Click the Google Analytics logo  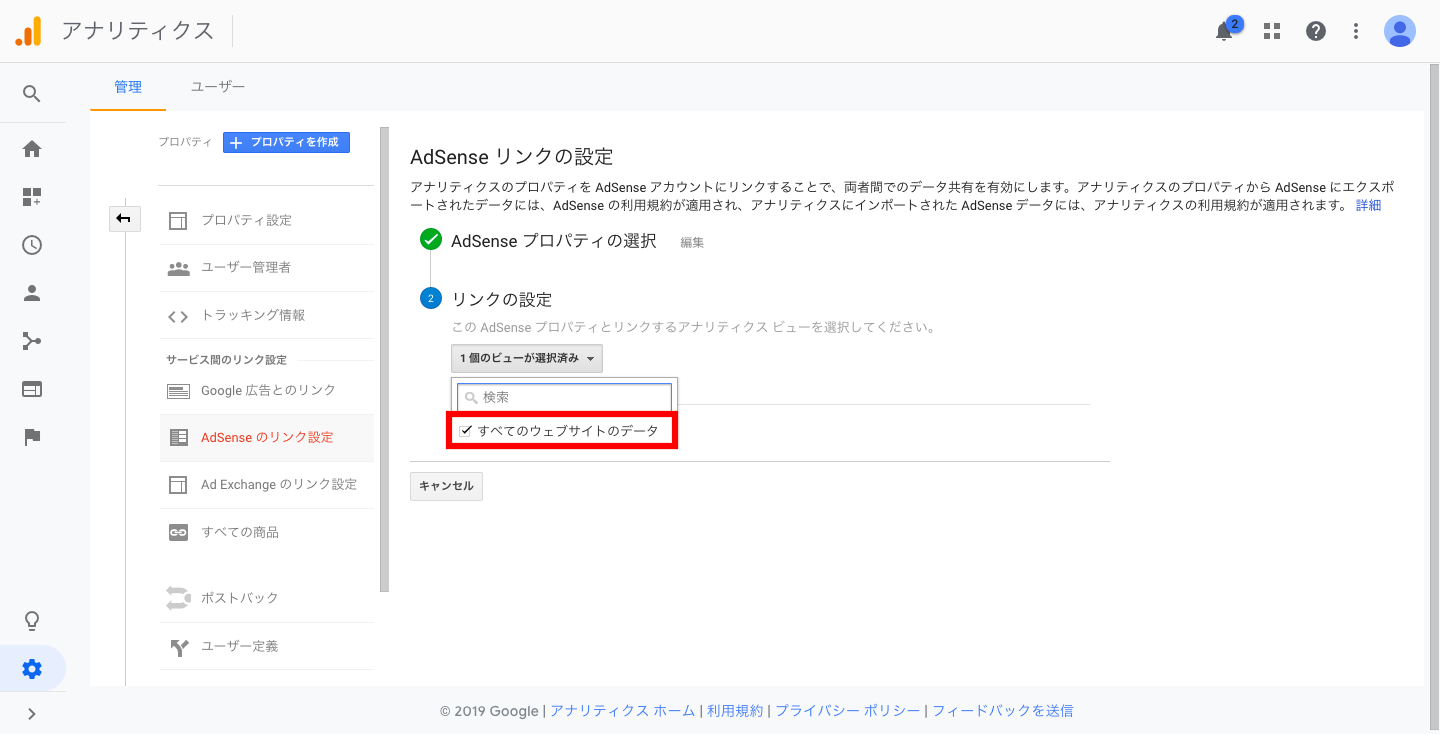point(28,31)
